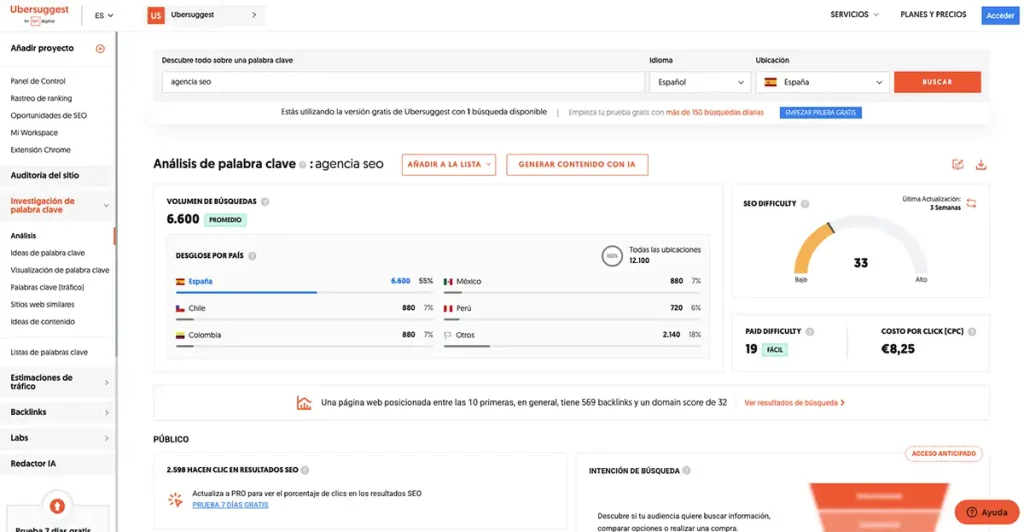Open Redactor IA
This screenshot has width=1024, height=532.
point(33,463)
